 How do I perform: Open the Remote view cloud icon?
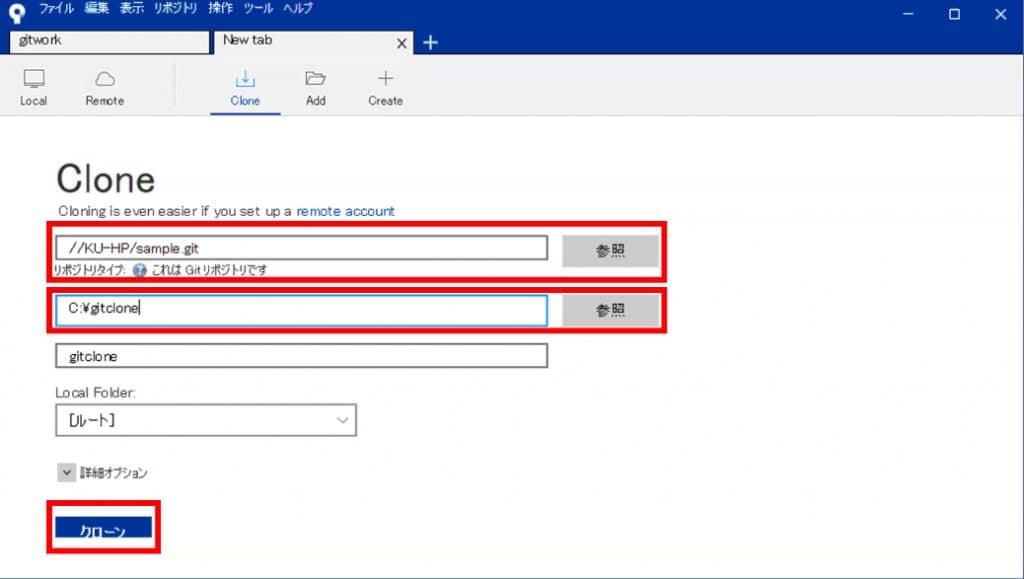pos(104,85)
